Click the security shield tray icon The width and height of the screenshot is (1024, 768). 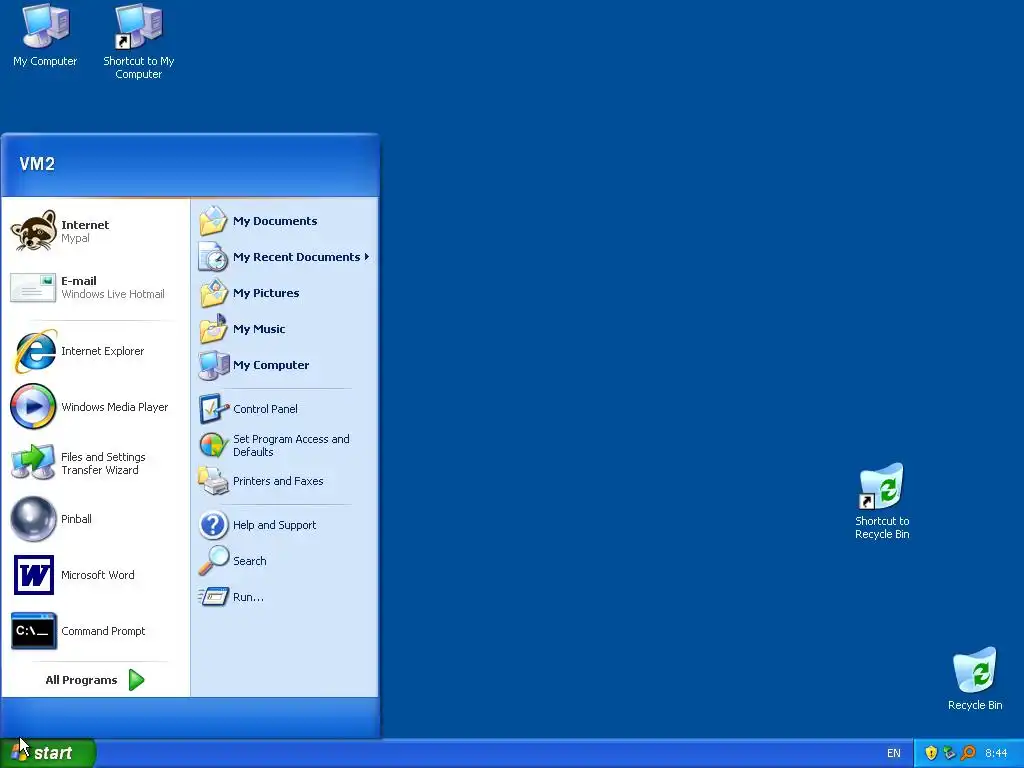pyautogui.click(x=931, y=753)
